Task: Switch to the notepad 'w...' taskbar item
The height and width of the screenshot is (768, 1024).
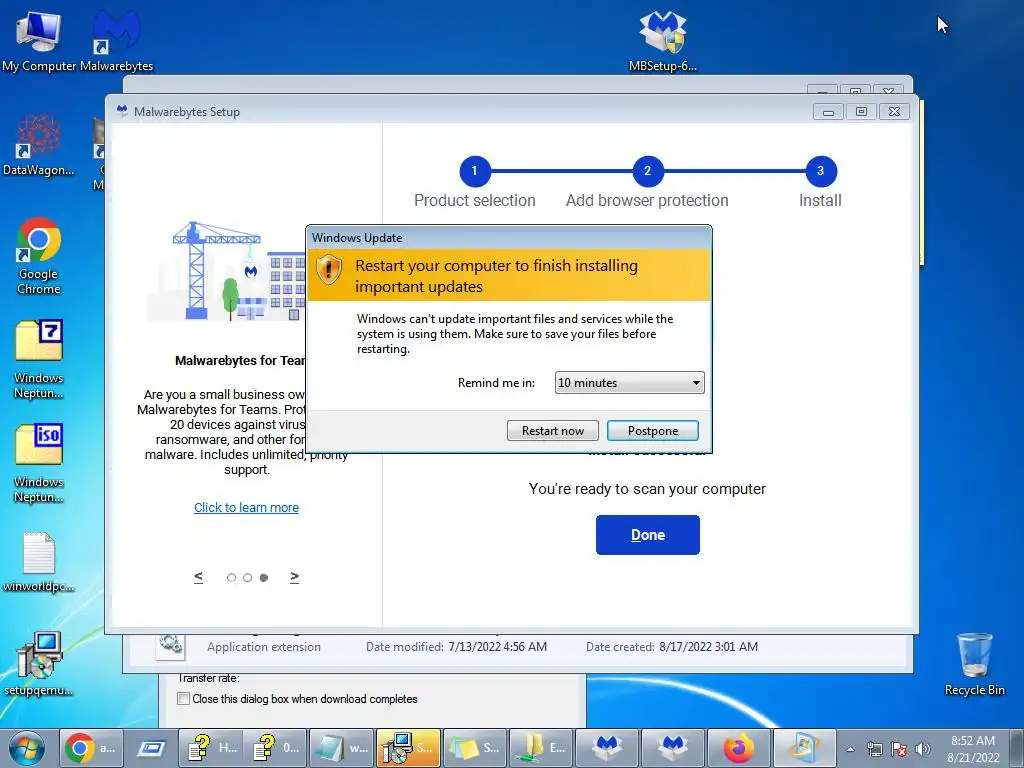Action: [342, 748]
